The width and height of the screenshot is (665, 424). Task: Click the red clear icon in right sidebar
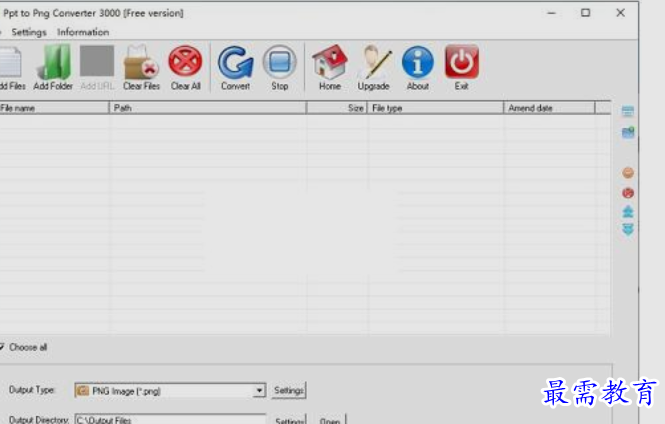(x=628, y=193)
